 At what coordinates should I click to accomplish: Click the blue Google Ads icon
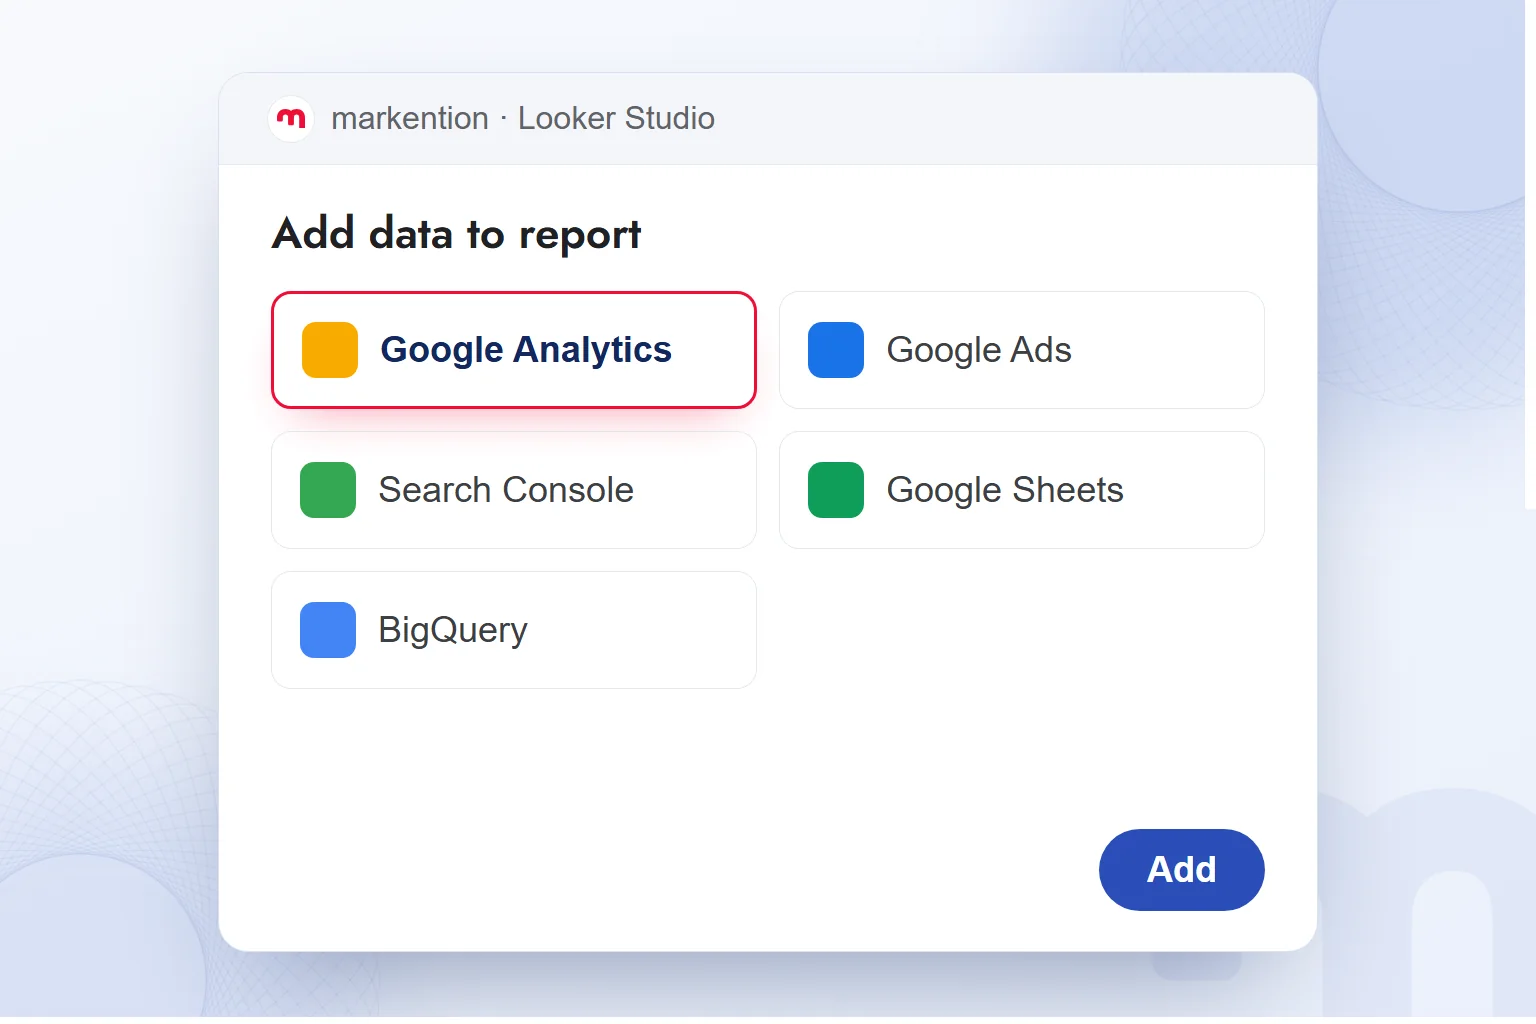click(x=836, y=350)
